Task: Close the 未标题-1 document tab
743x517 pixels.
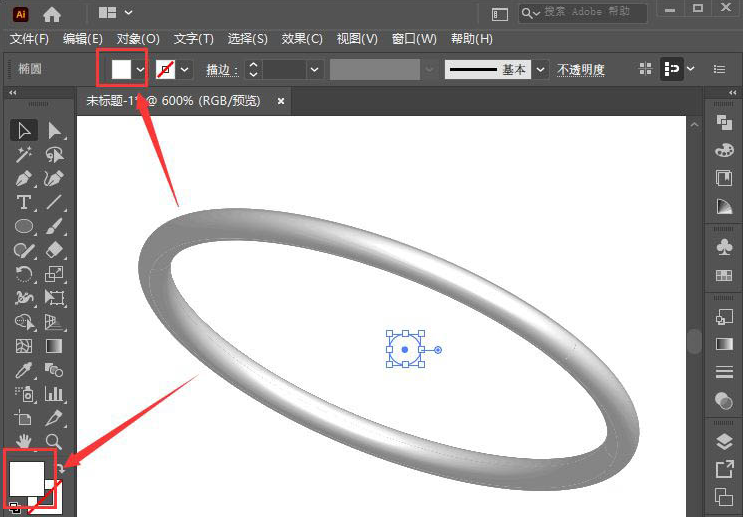Action: pos(281,101)
